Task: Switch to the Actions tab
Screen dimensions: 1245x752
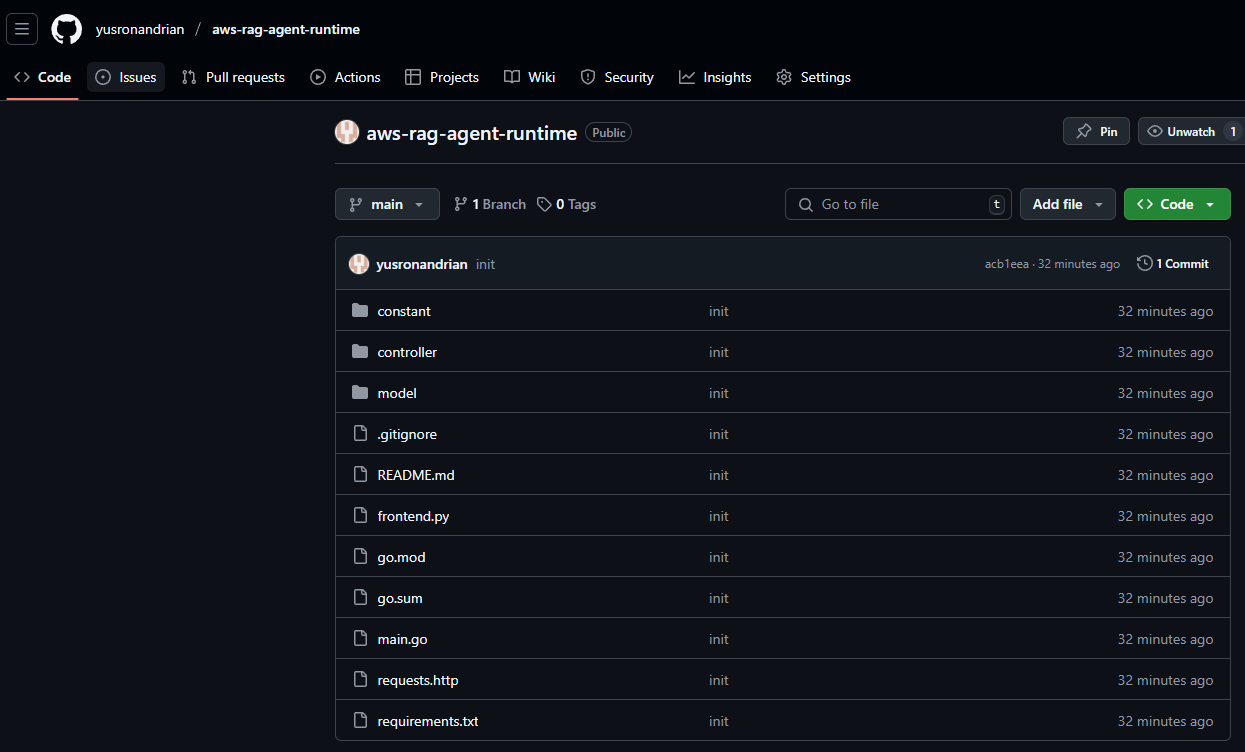Action: [345, 77]
